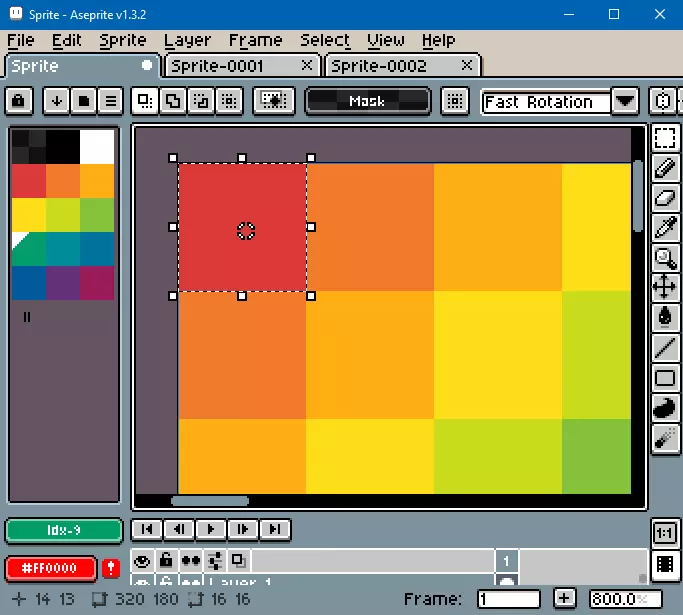
Task: Select the Line tool
Action: pyautogui.click(x=665, y=347)
